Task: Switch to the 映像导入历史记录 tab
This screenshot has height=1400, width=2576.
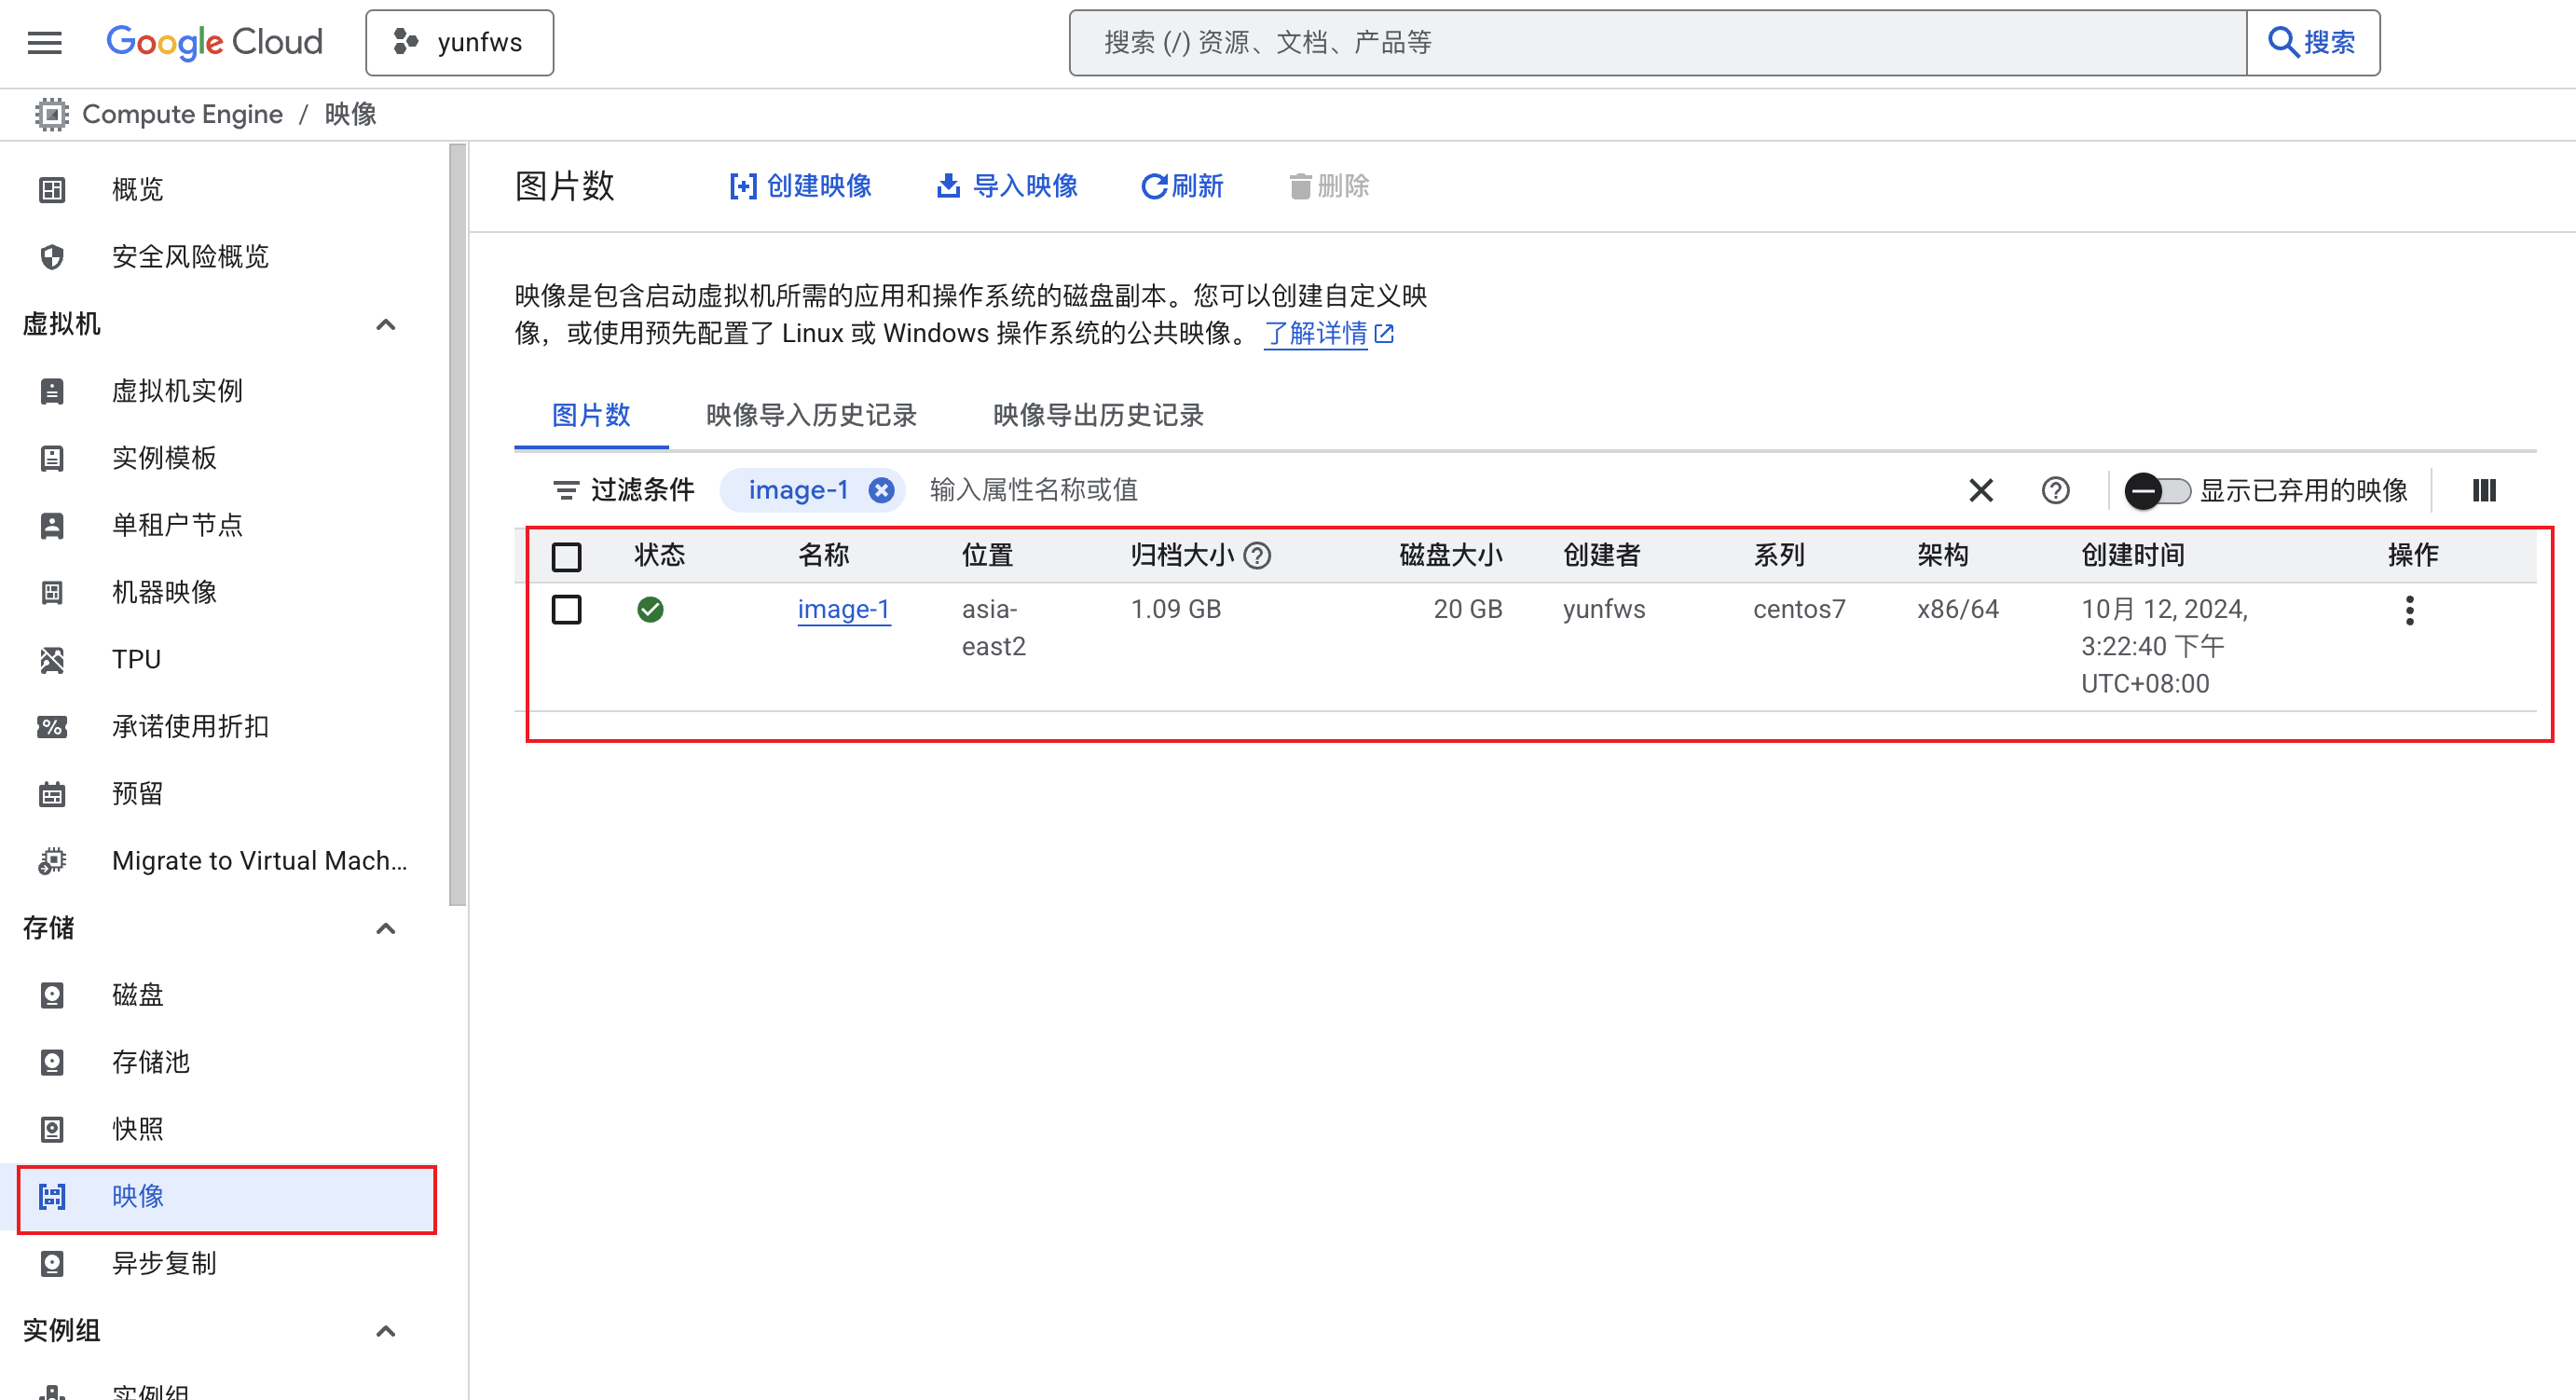Action: click(810, 416)
